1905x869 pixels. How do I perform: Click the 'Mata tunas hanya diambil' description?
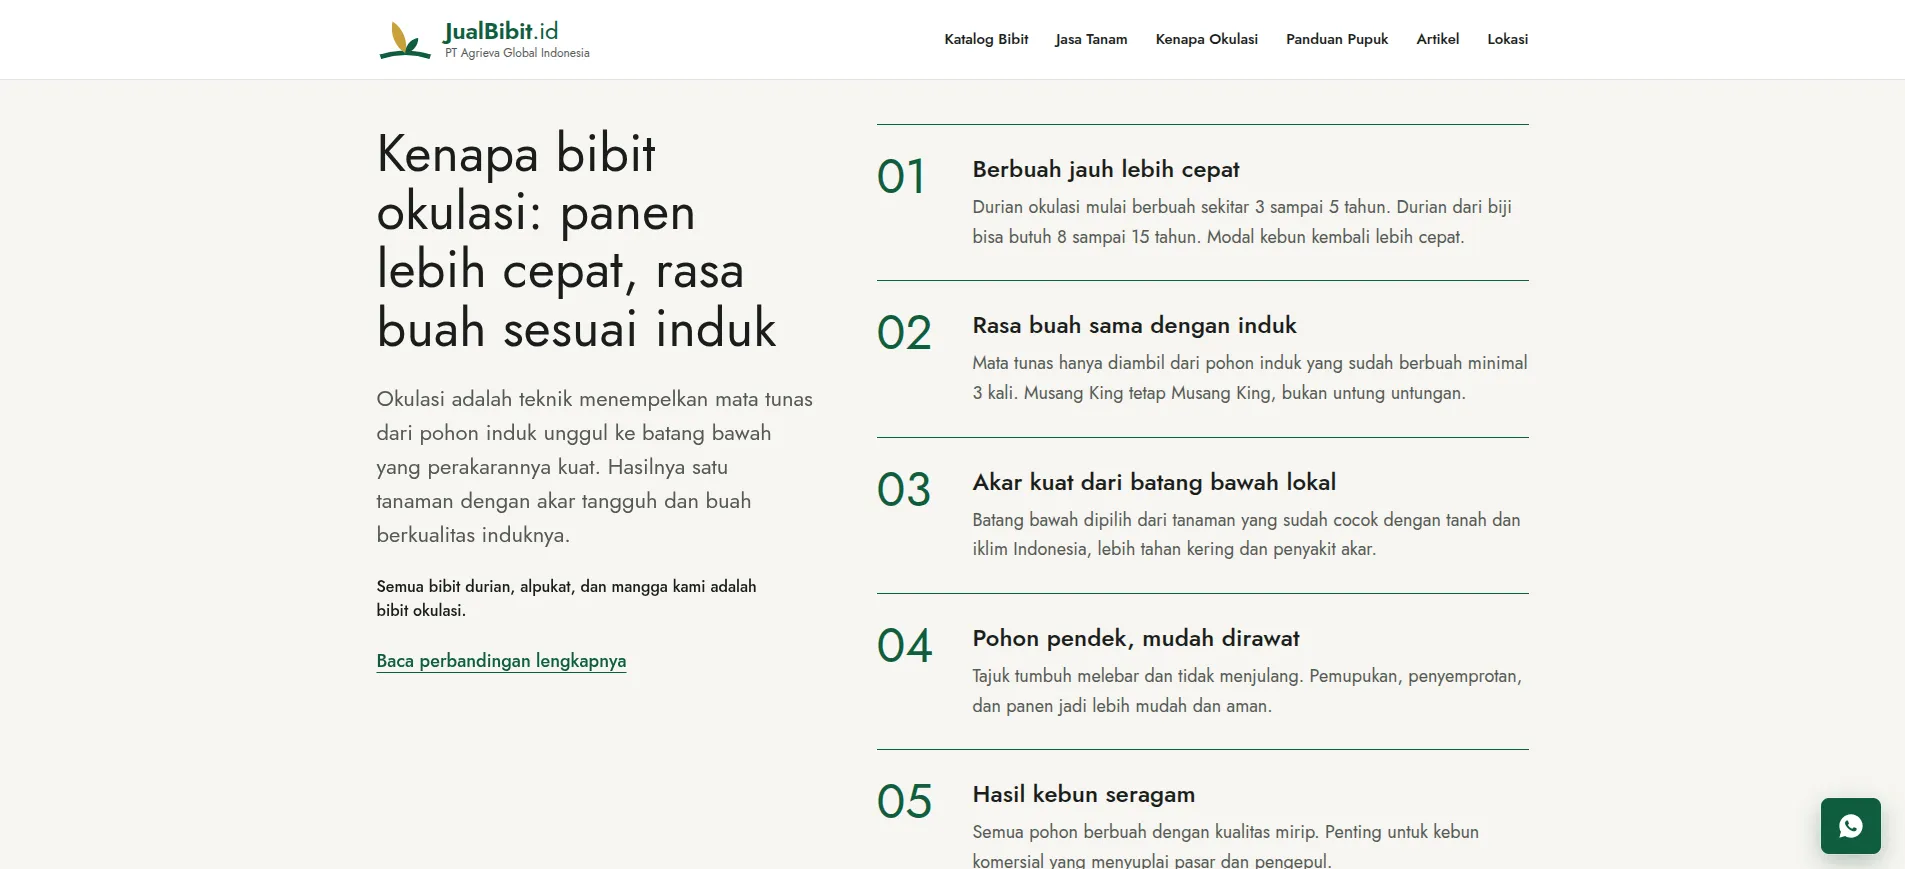coord(1250,378)
